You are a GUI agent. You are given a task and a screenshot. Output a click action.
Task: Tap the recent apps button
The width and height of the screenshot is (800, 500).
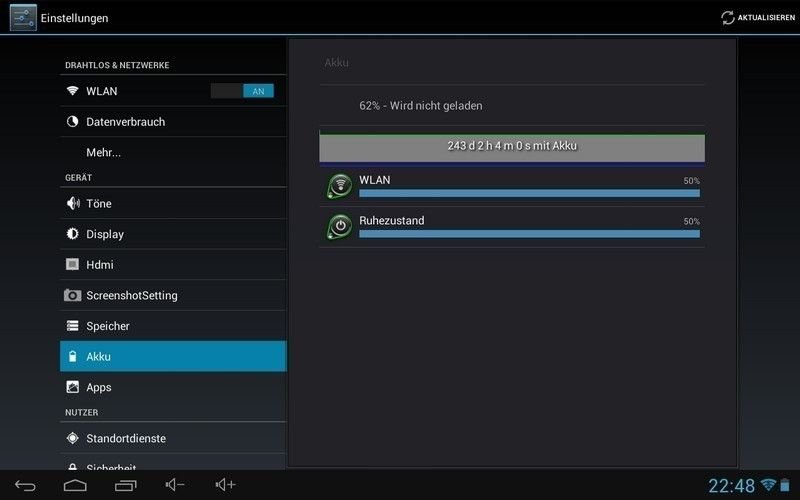point(126,485)
